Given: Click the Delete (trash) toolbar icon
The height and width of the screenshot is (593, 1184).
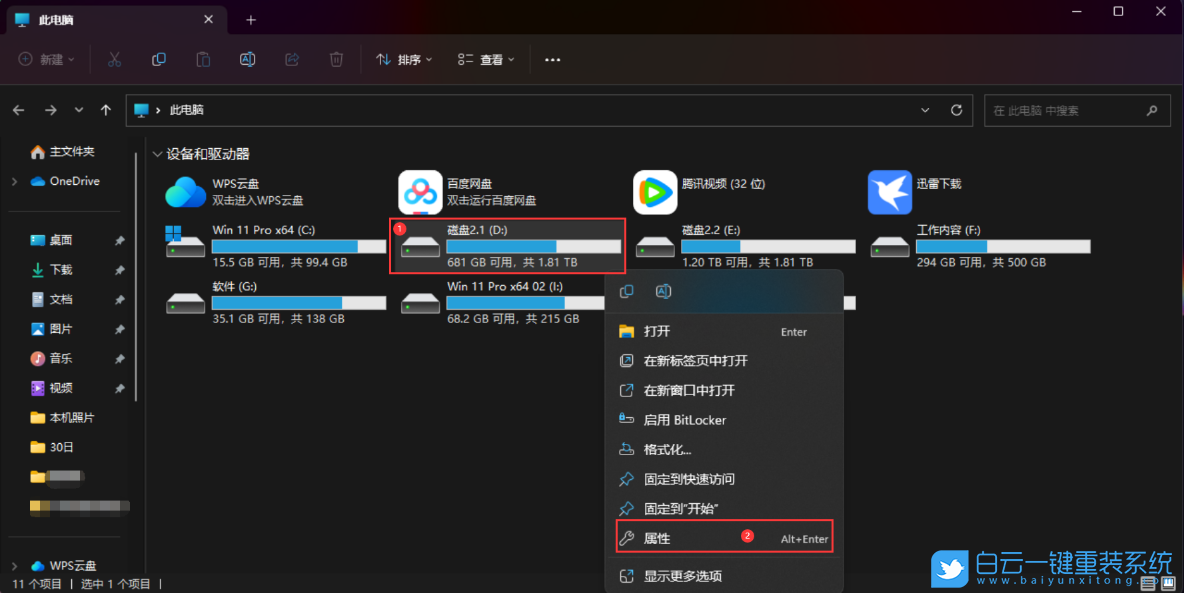Looking at the screenshot, I should (336, 59).
